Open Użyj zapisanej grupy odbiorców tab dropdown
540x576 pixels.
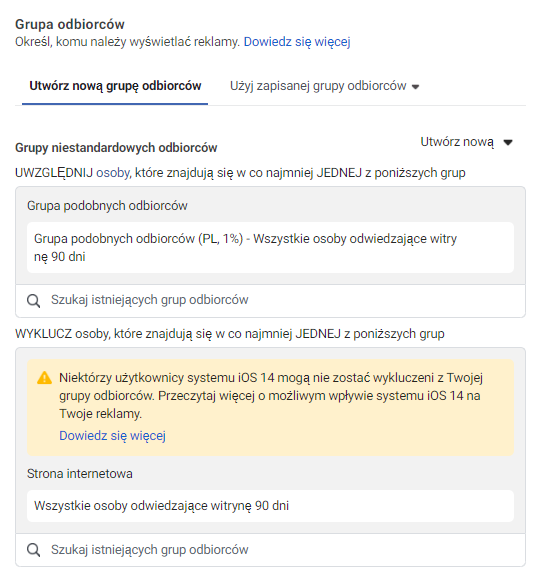tap(324, 86)
